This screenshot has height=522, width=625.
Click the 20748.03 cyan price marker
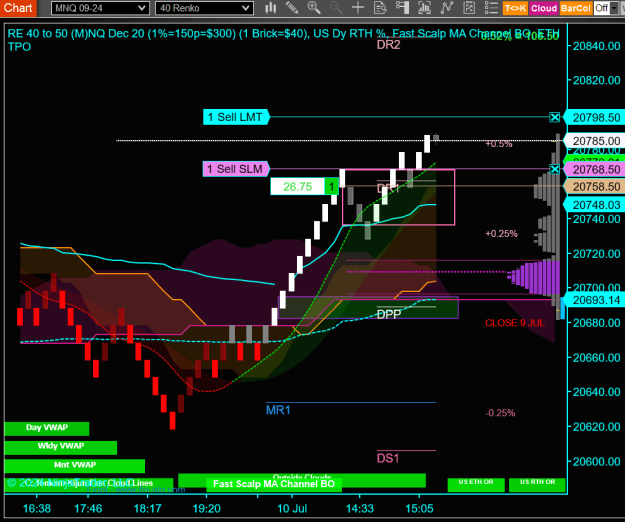tap(594, 205)
